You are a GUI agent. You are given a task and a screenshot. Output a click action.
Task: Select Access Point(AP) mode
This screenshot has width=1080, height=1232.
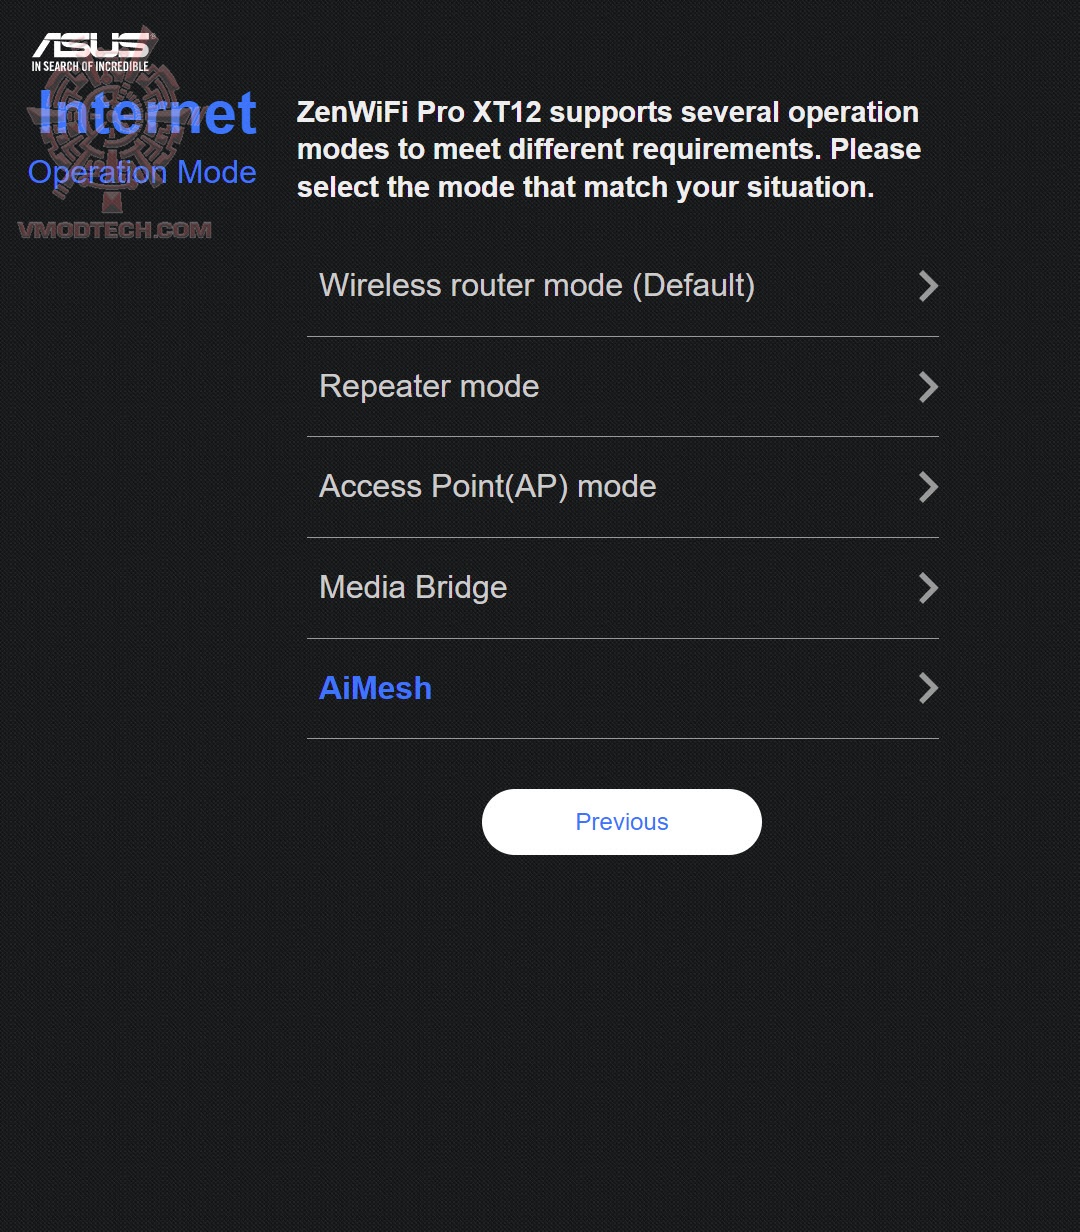(x=487, y=488)
